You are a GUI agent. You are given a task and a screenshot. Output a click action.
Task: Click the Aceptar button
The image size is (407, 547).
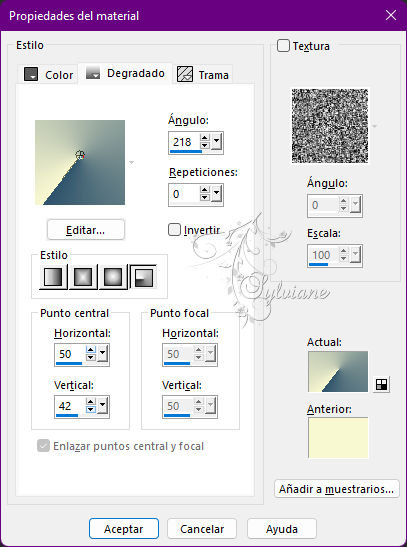tap(124, 529)
